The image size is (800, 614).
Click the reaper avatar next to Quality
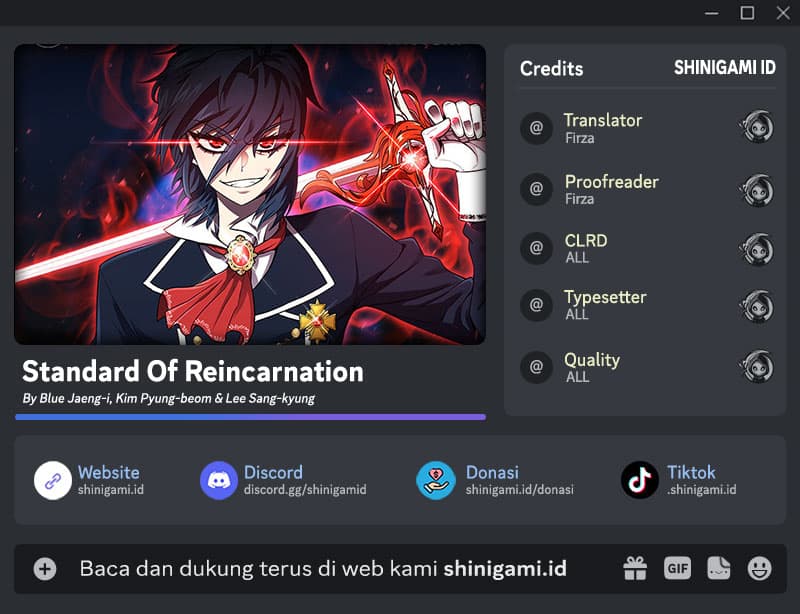tap(757, 366)
